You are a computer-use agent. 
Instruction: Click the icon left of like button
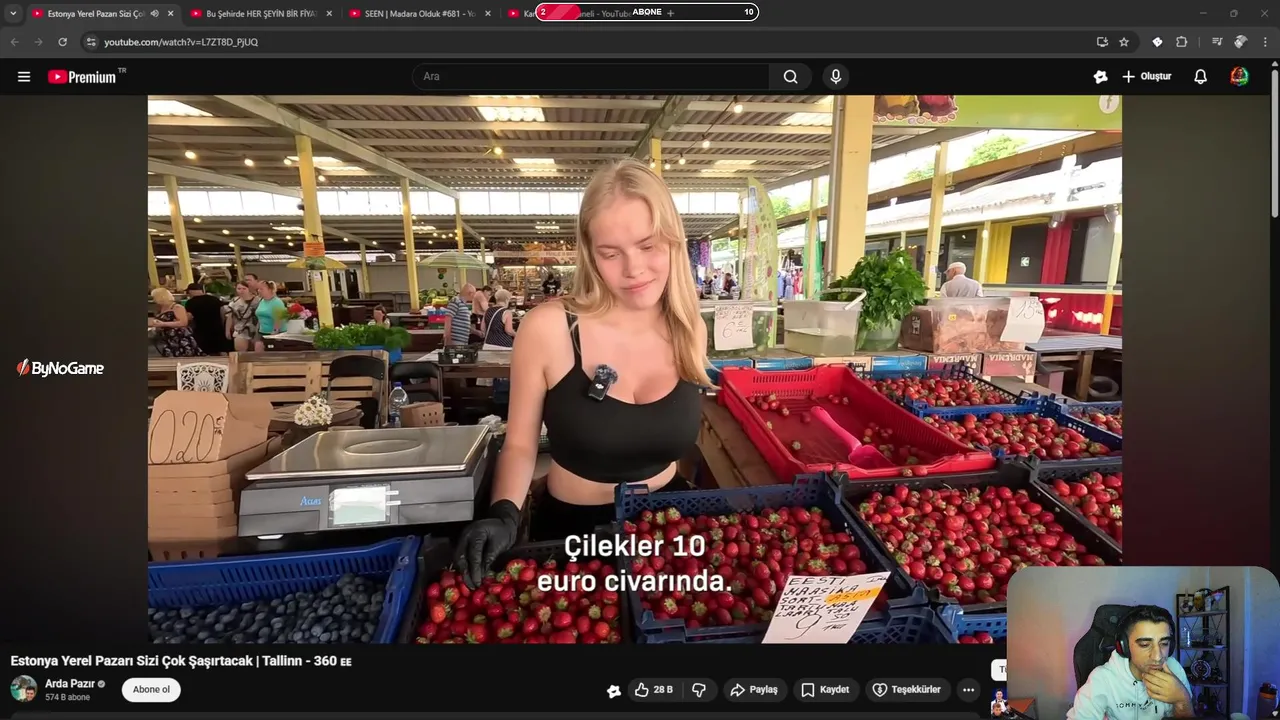(614, 691)
